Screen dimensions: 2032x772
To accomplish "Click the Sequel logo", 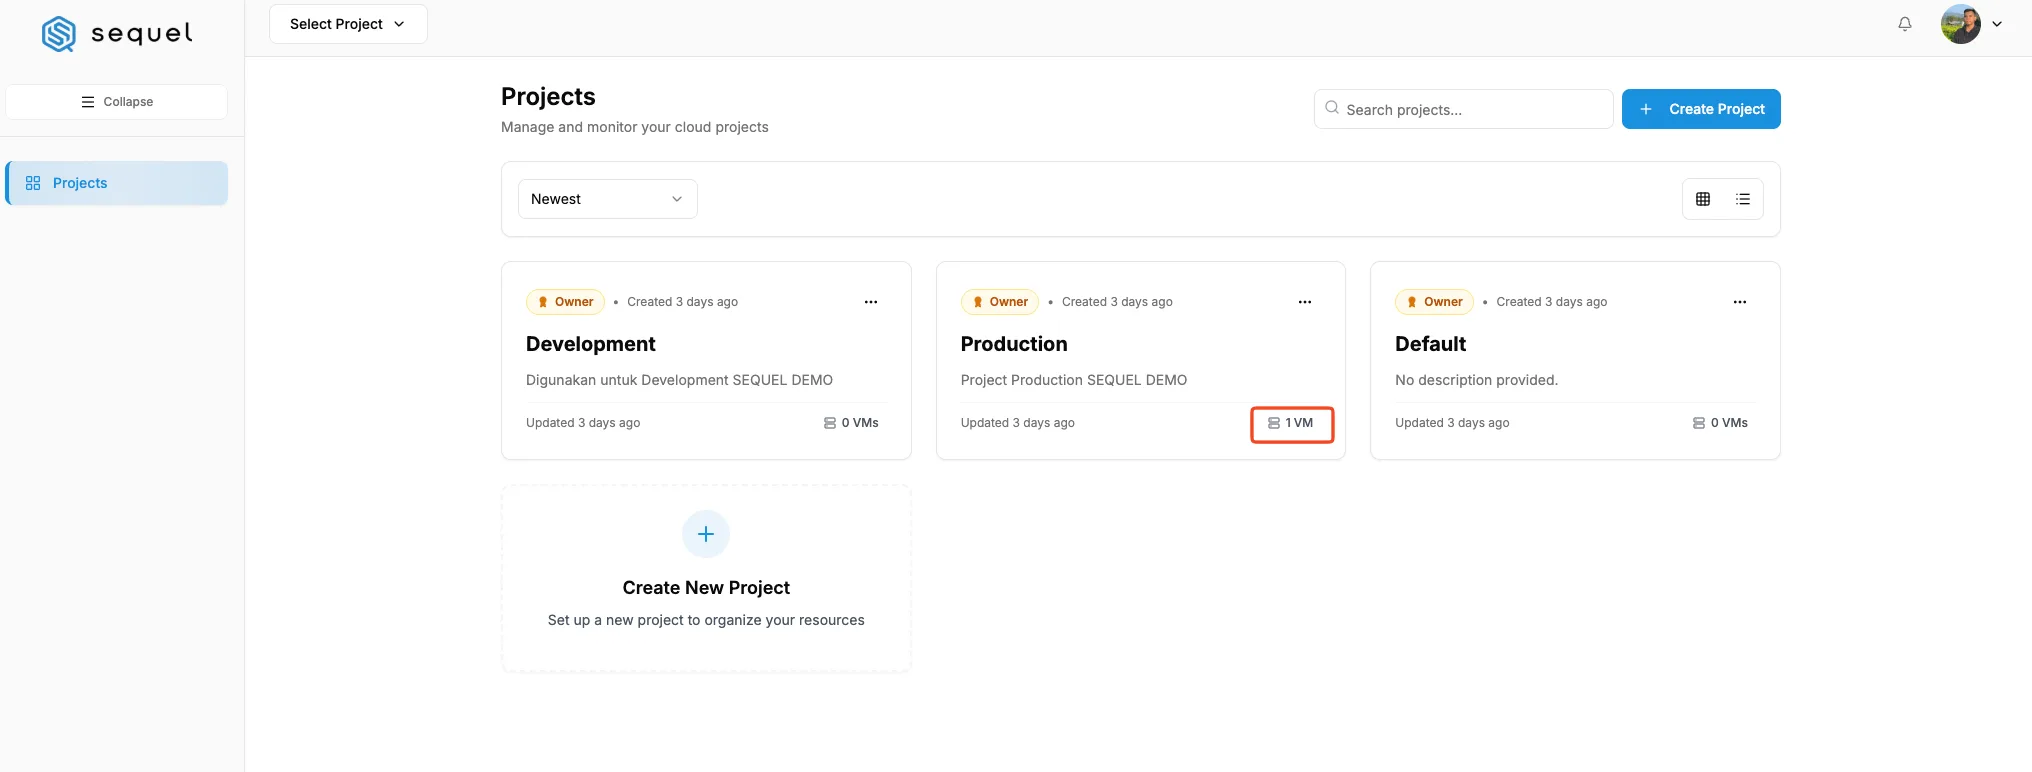I will (117, 33).
